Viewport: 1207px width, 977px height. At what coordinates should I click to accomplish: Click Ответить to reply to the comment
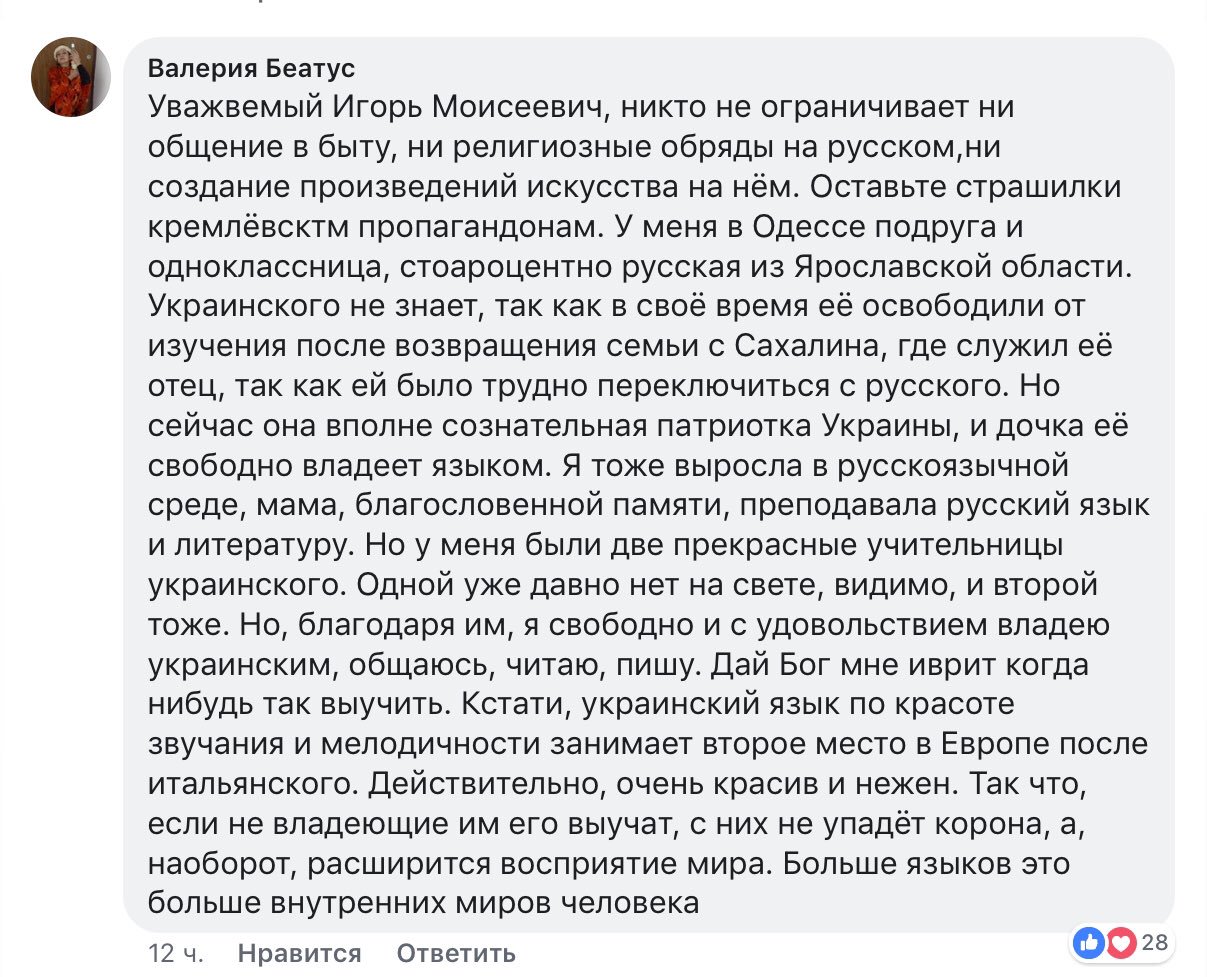(x=456, y=953)
